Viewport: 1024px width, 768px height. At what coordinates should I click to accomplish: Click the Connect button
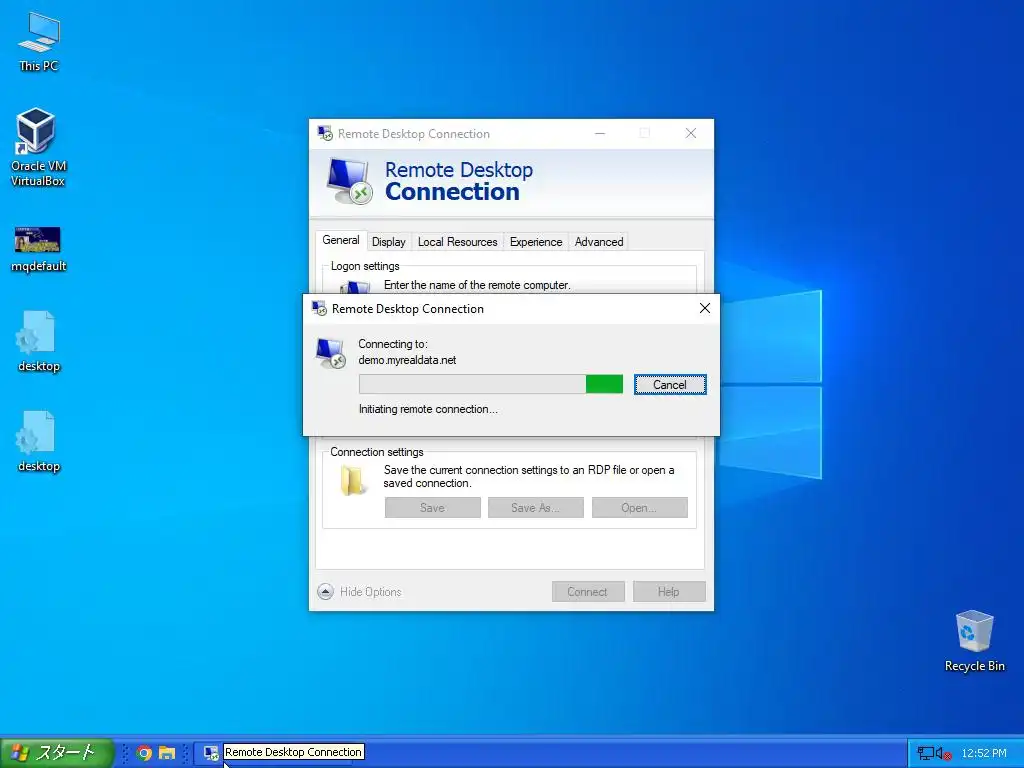point(588,592)
